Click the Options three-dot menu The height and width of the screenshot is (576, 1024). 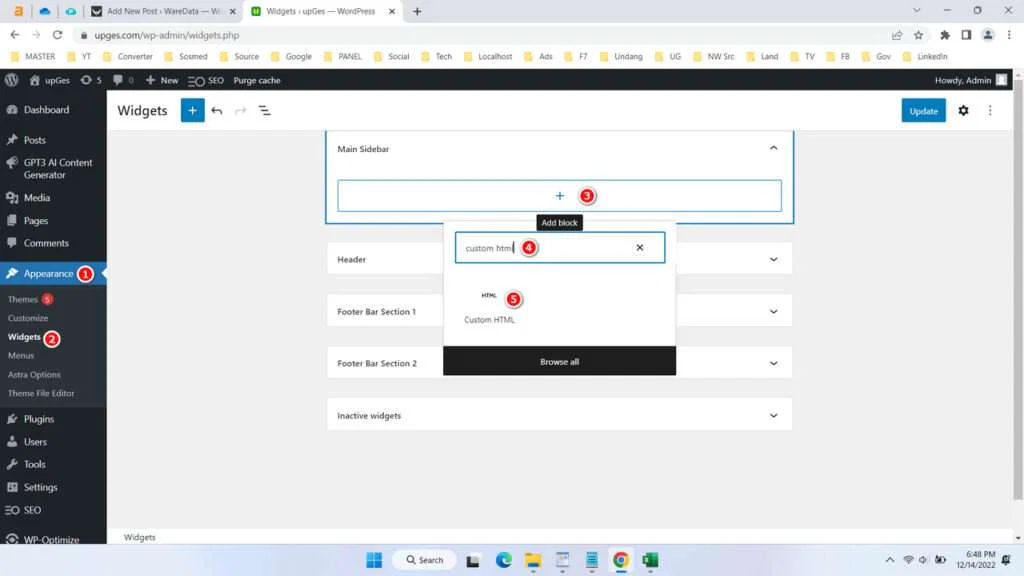[x=991, y=110]
